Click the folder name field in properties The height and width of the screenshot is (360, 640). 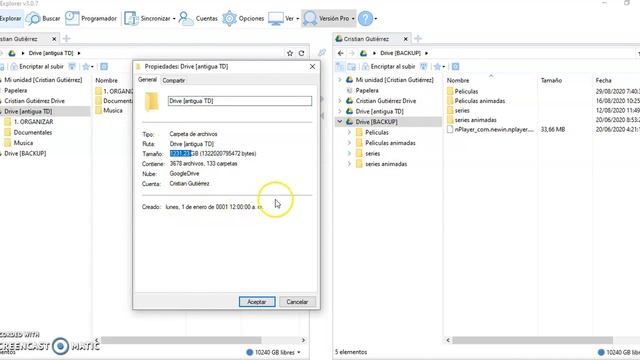240,101
